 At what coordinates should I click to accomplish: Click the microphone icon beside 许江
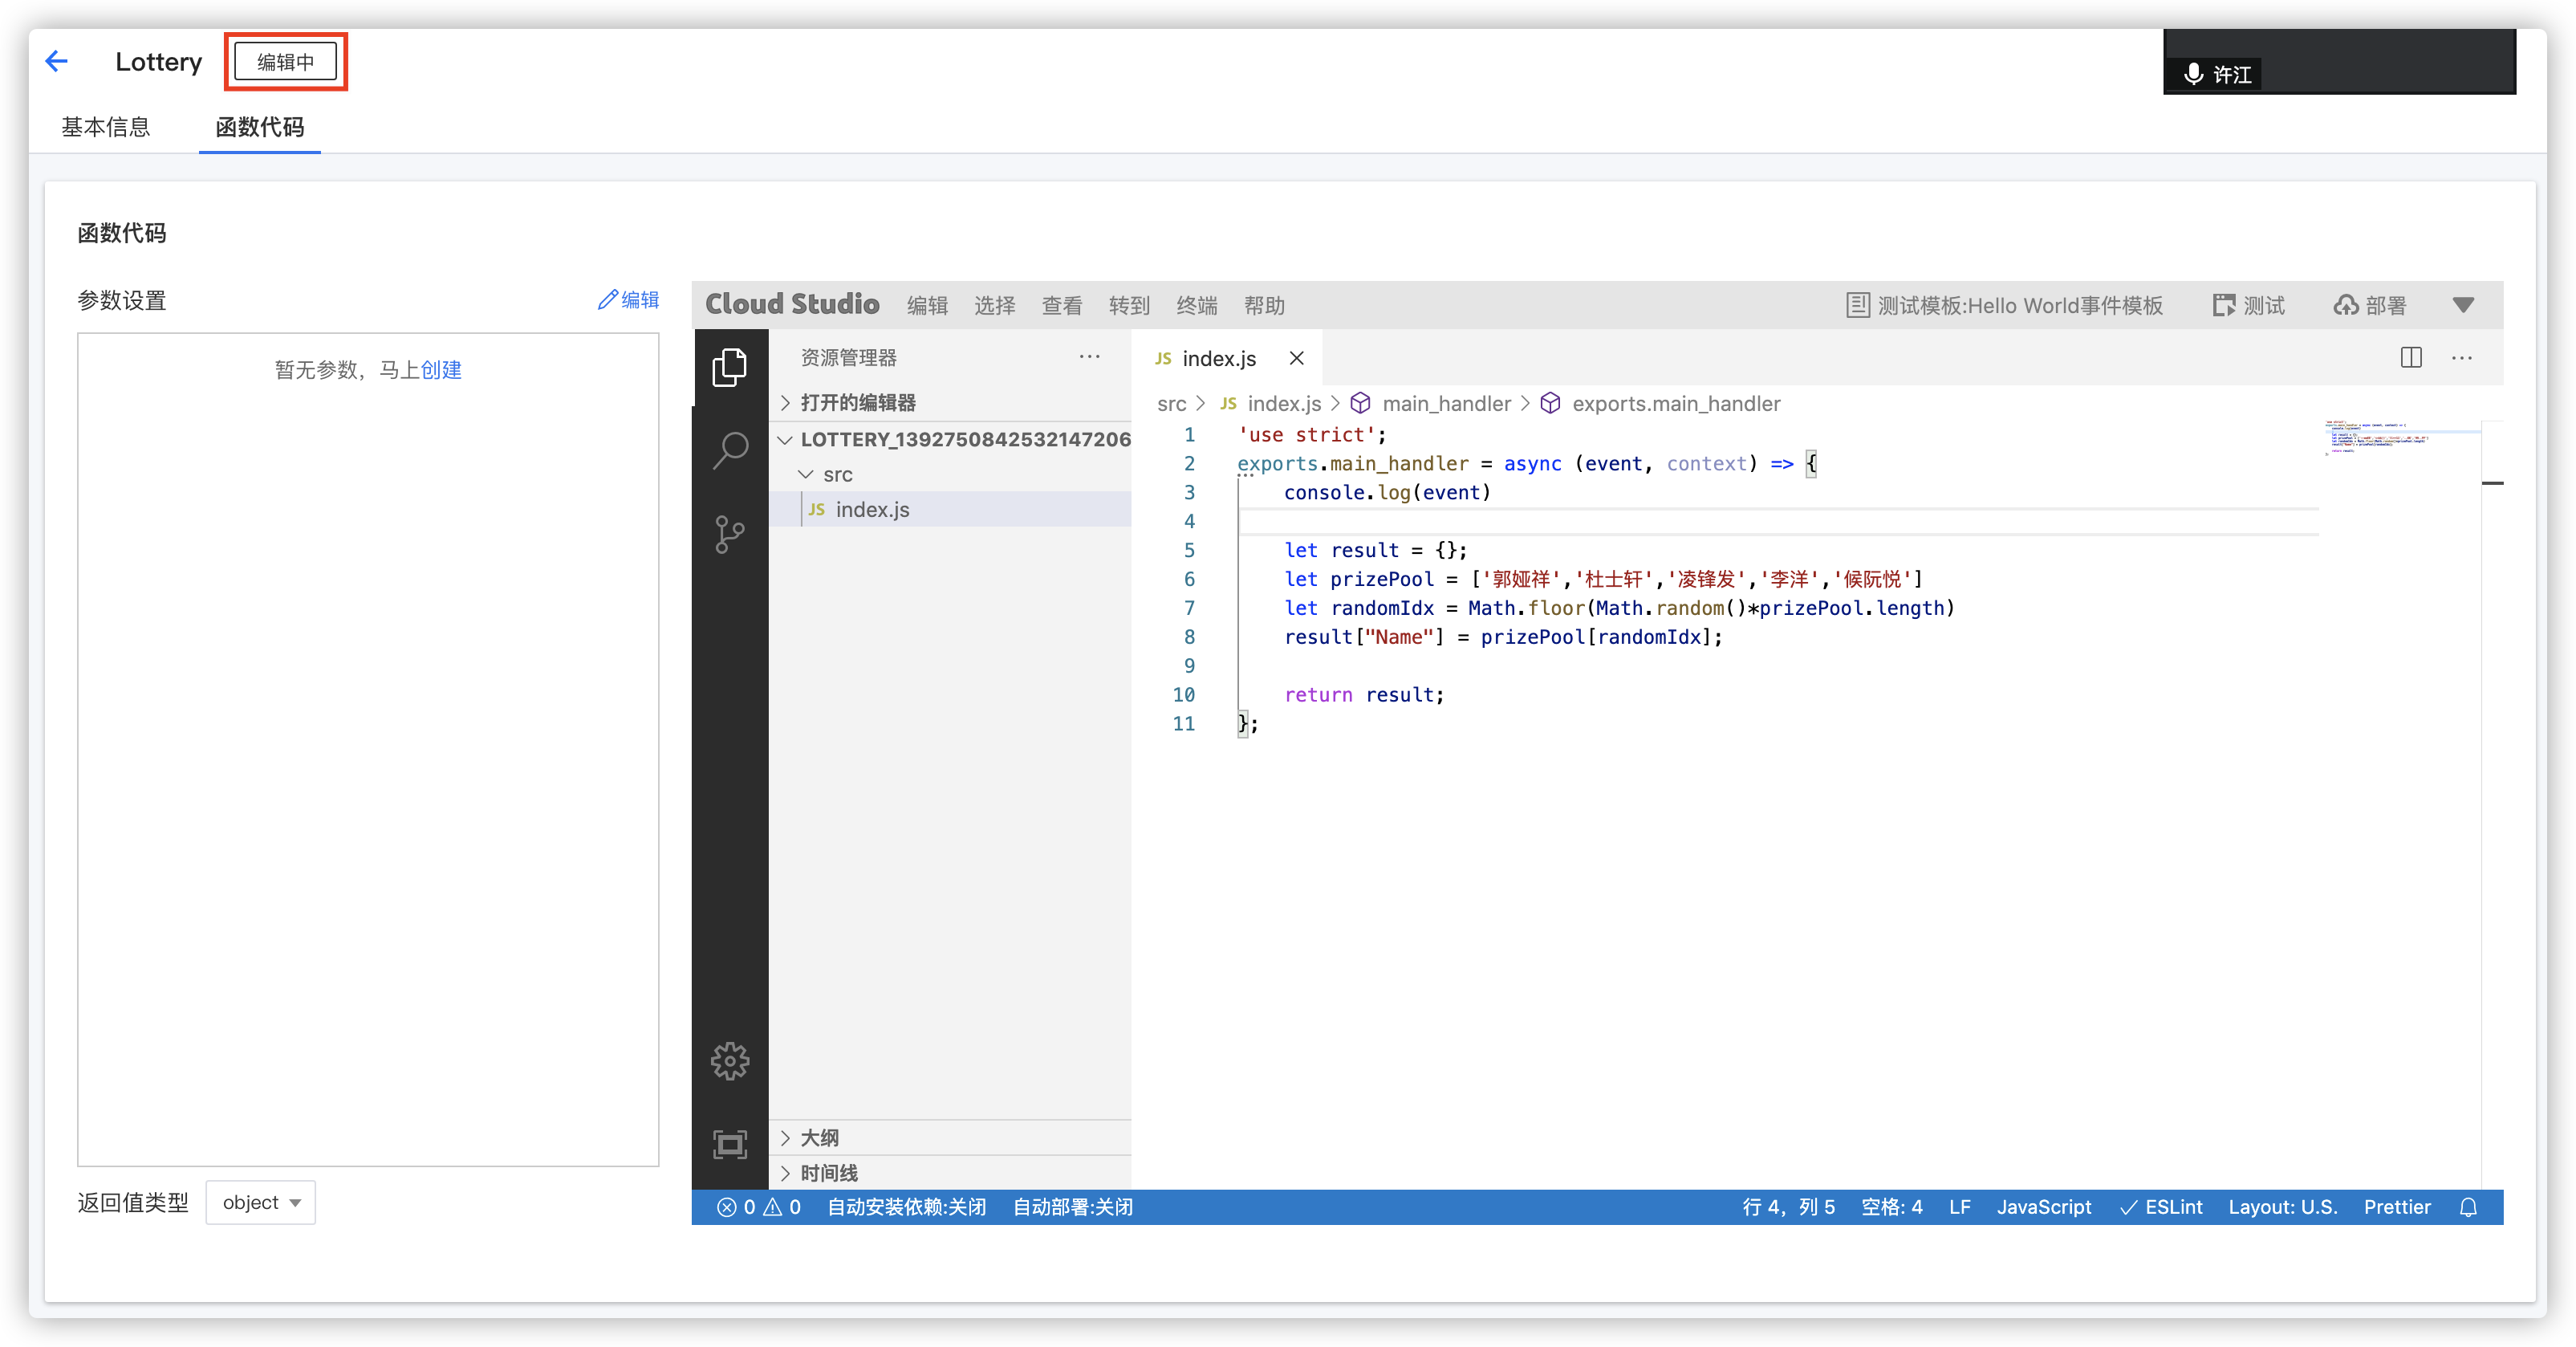tap(2193, 74)
